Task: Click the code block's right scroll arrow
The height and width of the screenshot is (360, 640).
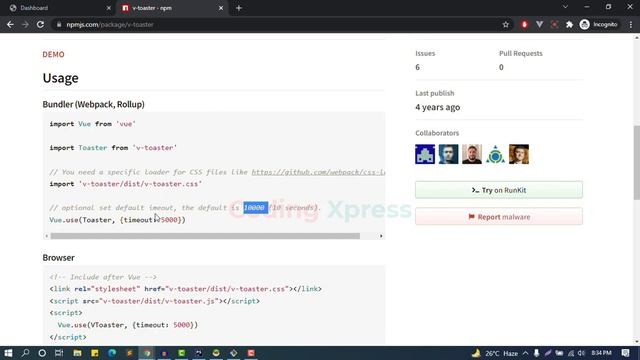Action: point(381,236)
